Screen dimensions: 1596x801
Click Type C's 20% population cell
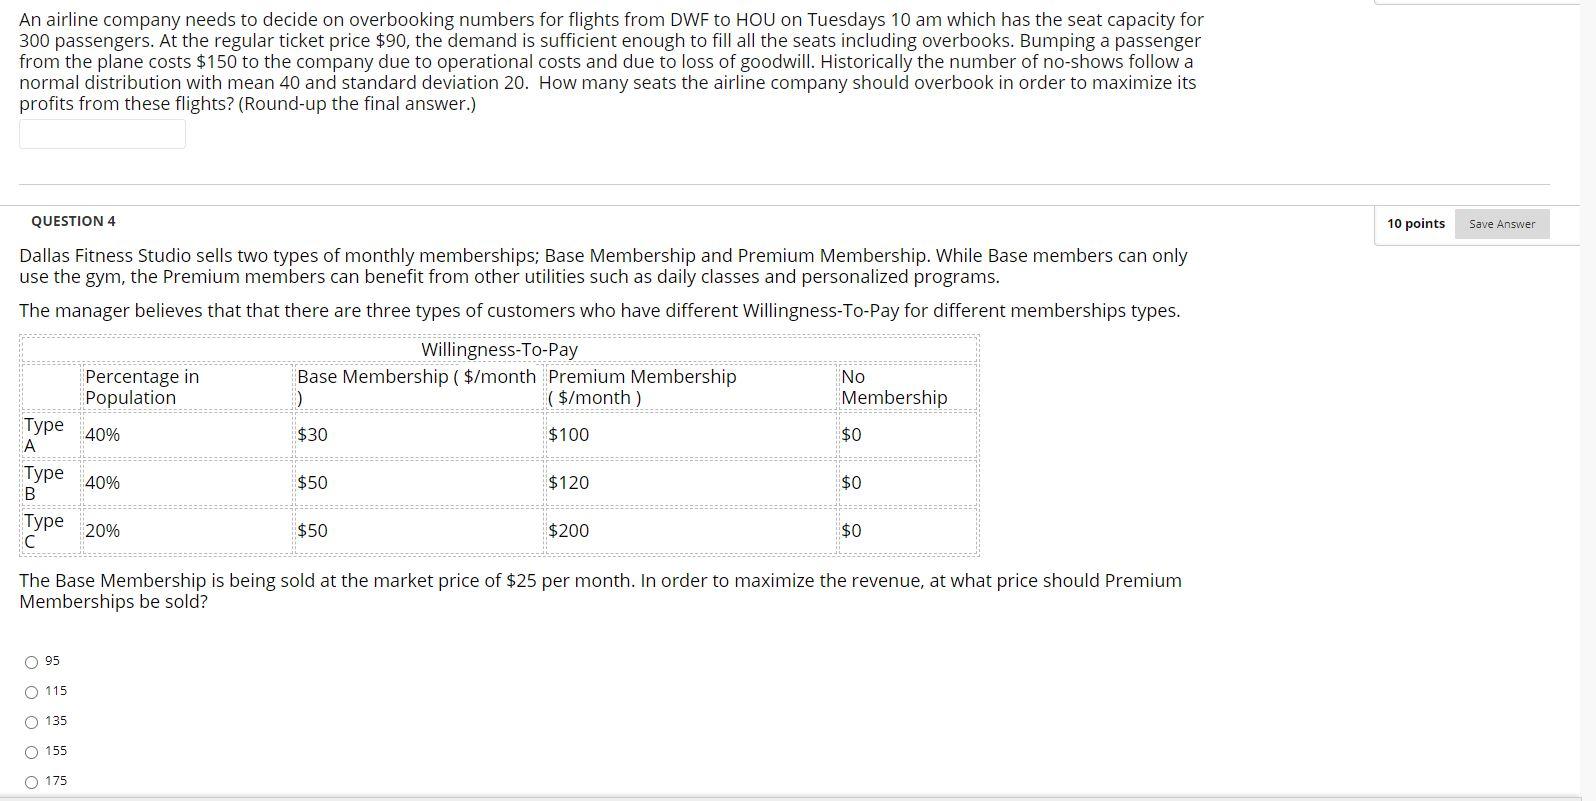103,531
